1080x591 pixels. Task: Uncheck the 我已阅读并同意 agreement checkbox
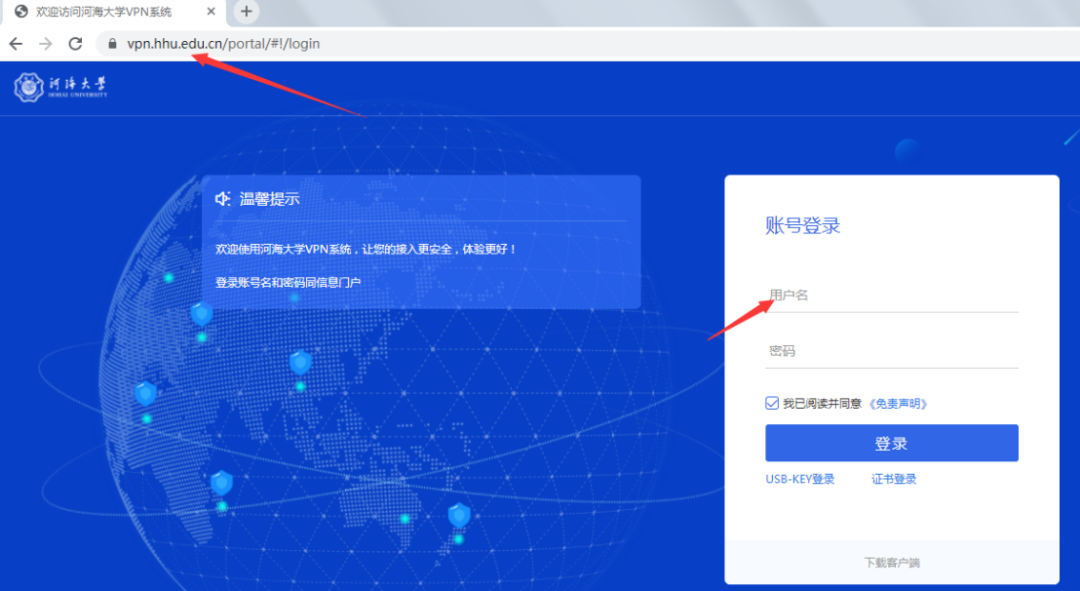(771, 402)
